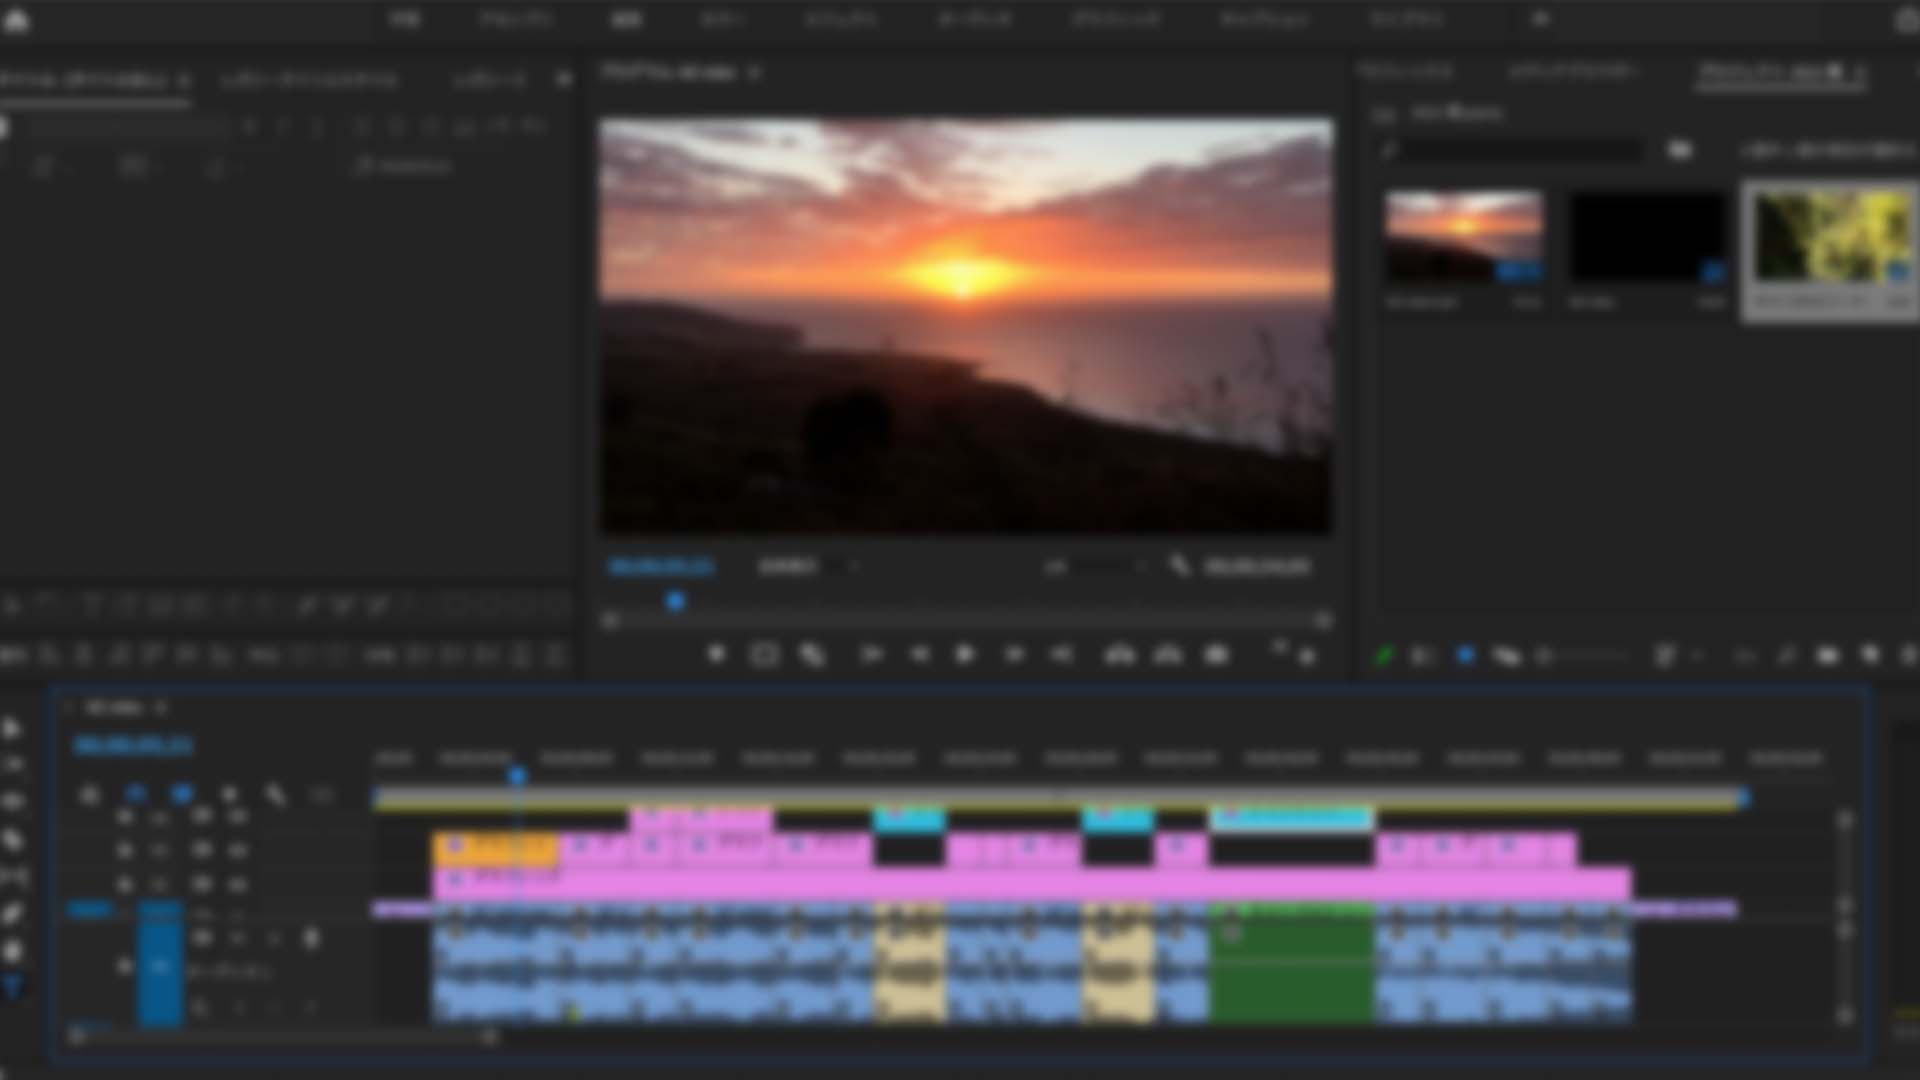Open the playback resolution dropdown
Viewport: 1920px width, 1080px height.
click(1095, 567)
